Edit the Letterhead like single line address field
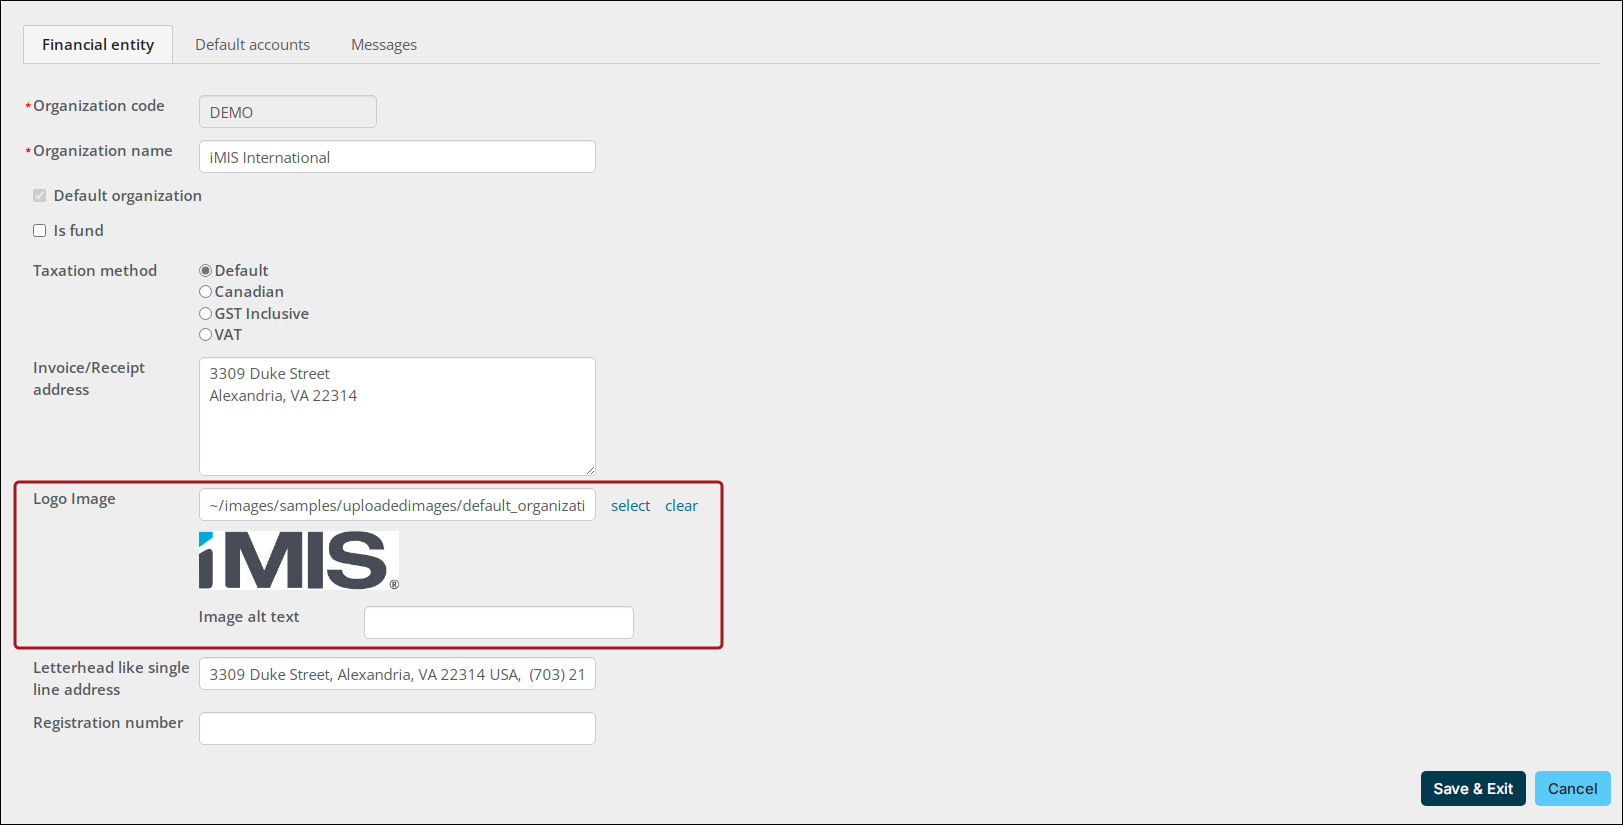 click(397, 674)
